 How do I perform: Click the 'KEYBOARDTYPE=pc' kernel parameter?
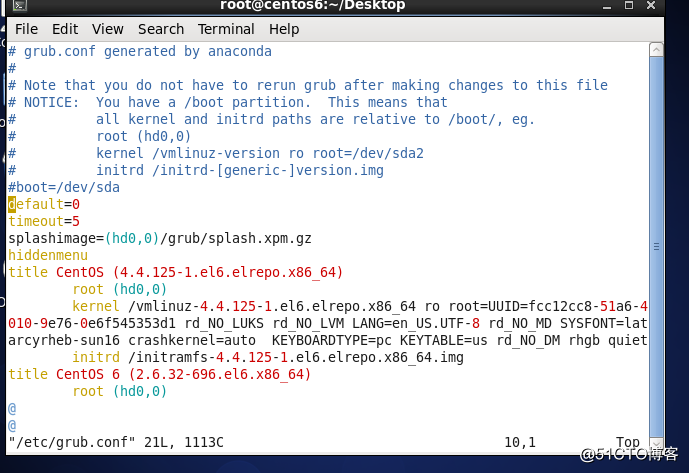332,341
